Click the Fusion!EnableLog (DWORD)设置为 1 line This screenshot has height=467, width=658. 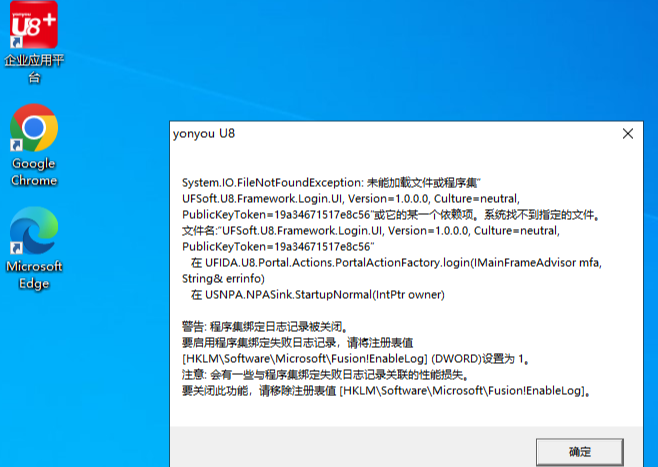click(355, 358)
